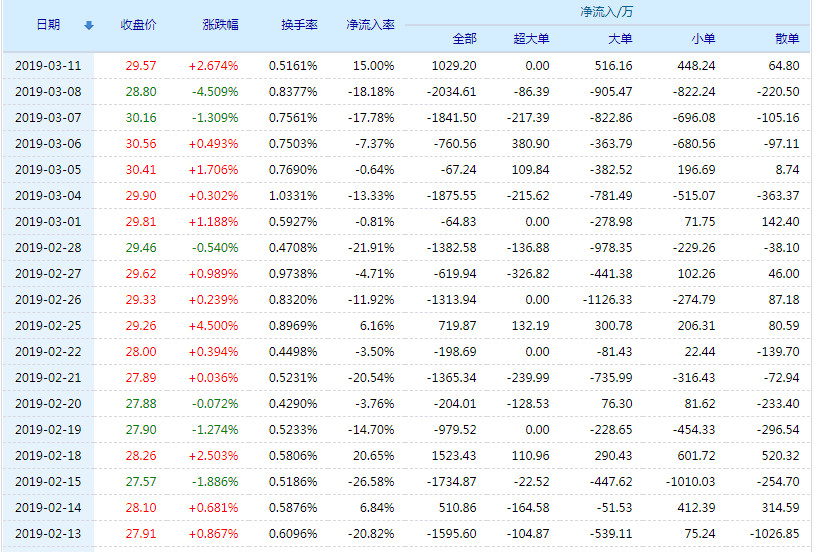
Task: Sort by the 日期 column header
Action: (x=48, y=24)
